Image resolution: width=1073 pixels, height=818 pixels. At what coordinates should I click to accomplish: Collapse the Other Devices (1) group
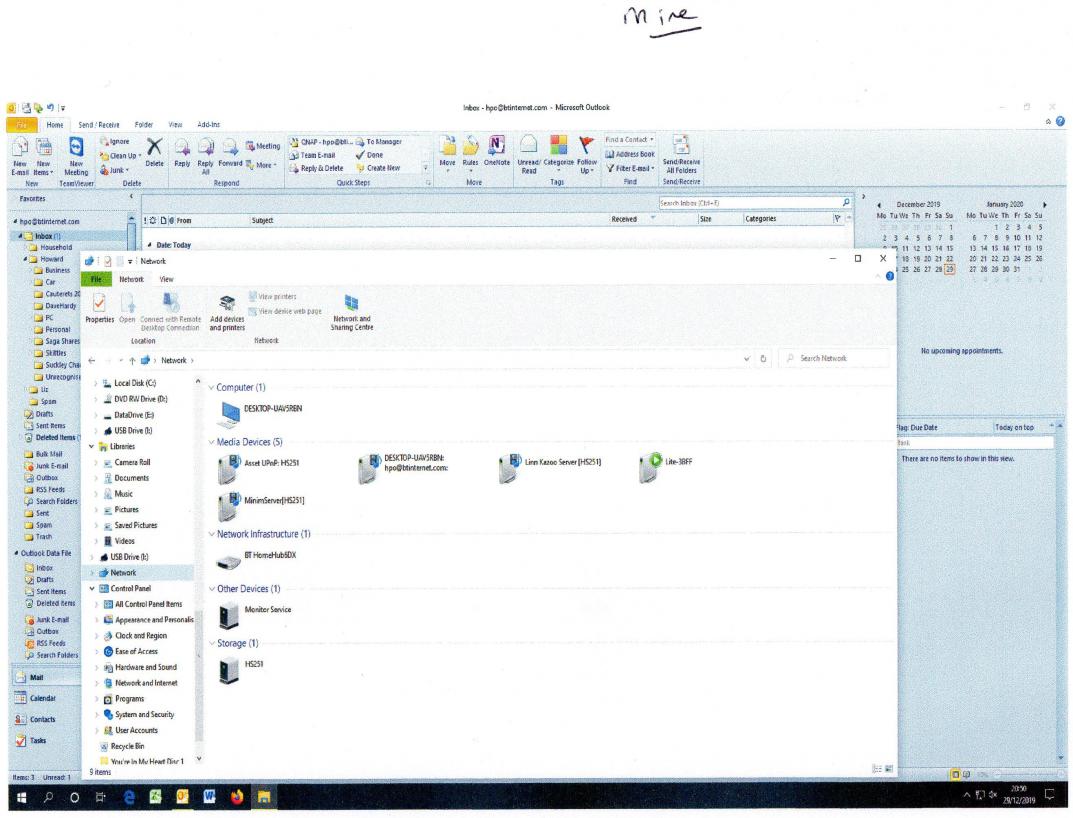click(x=211, y=589)
